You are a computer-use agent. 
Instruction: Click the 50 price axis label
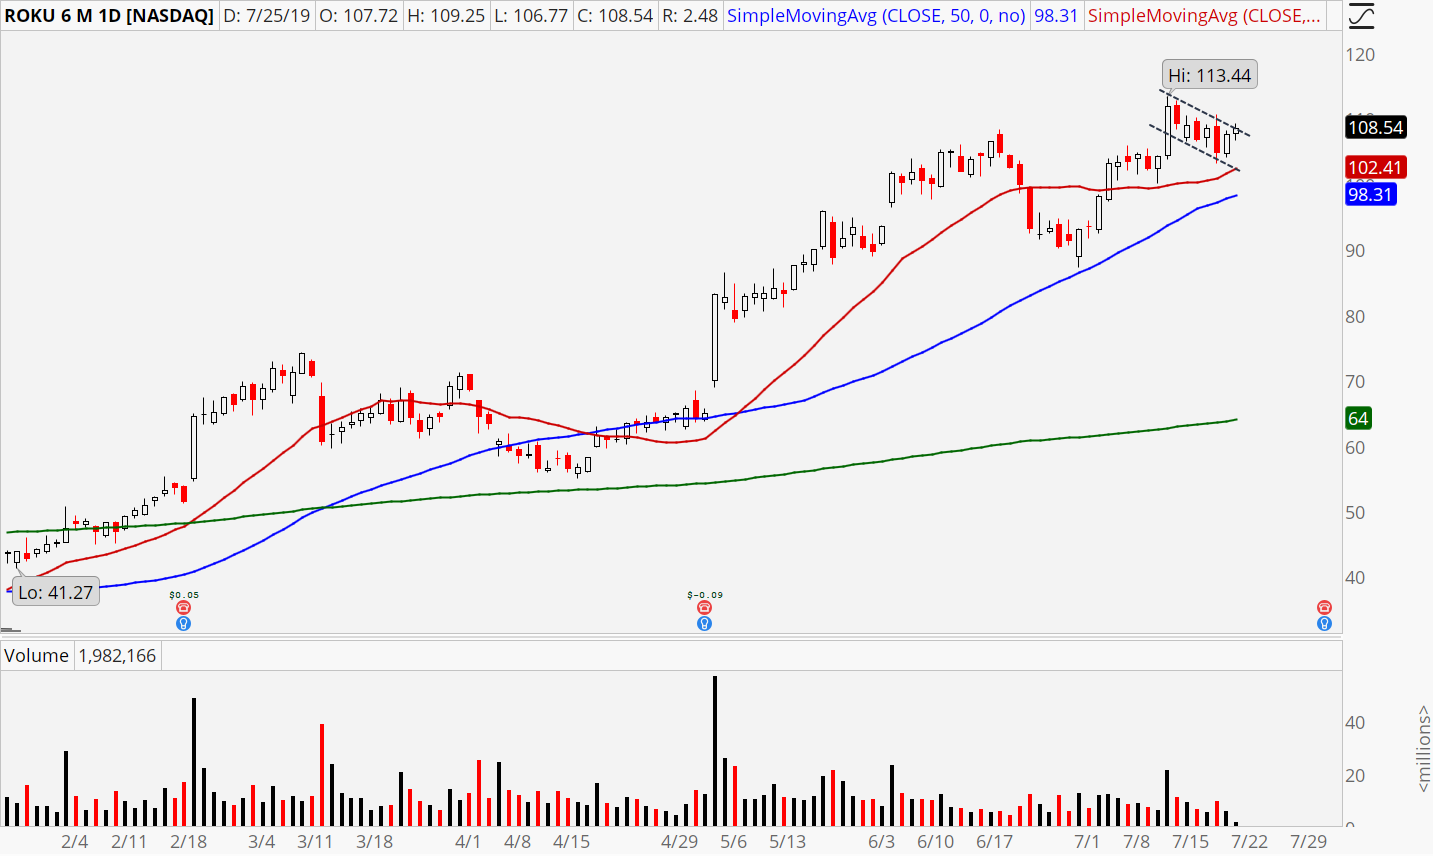1355,513
